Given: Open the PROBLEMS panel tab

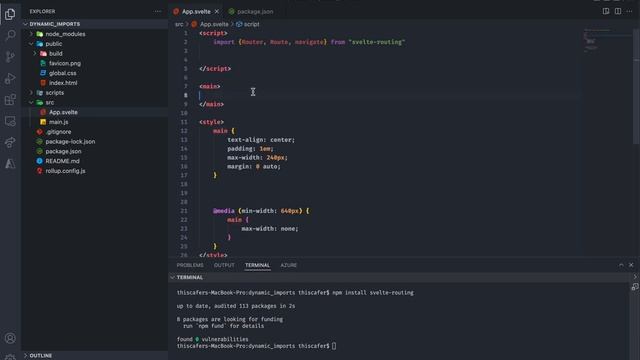Looking at the screenshot, I should pos(190,265).
